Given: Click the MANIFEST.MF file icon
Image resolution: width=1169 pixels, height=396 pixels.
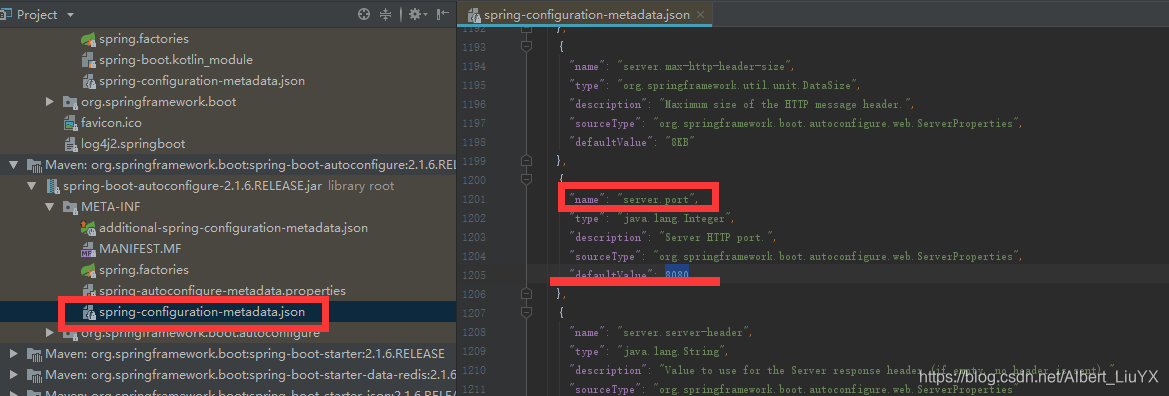Looking at the screenshot, I should [x=88, y=248].
